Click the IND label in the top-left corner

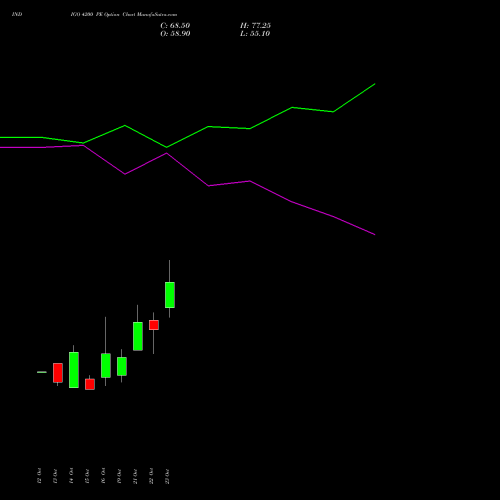[x=17, y=15]
